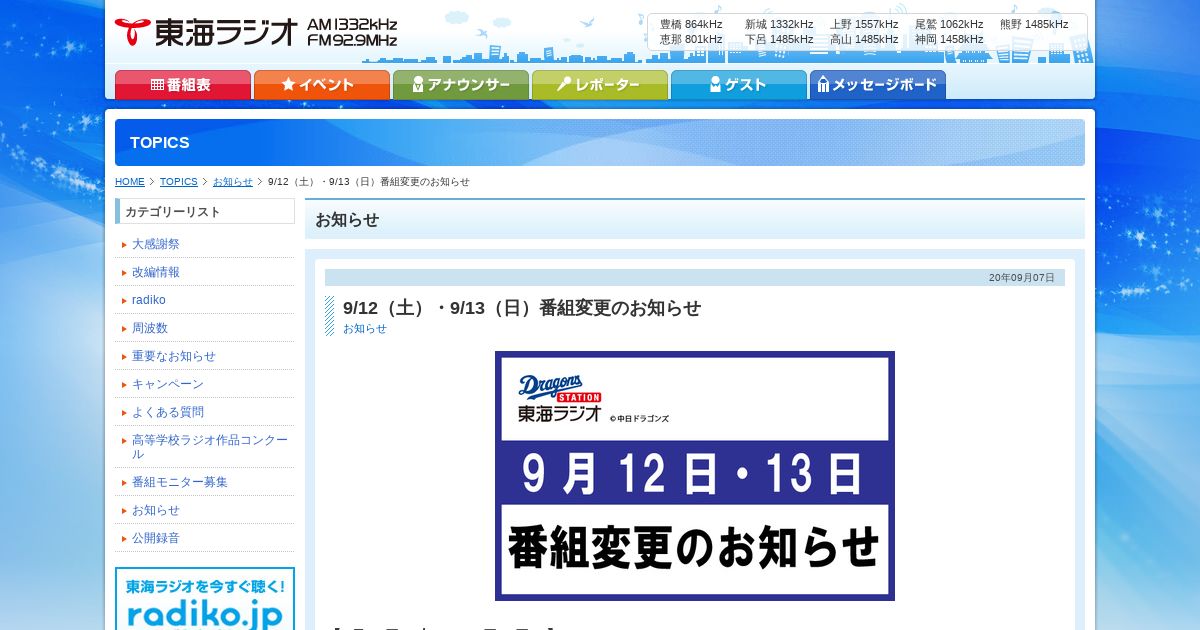
Task: Open よくある質問 category
Action: pyautogui.click(x=168, y=412)
